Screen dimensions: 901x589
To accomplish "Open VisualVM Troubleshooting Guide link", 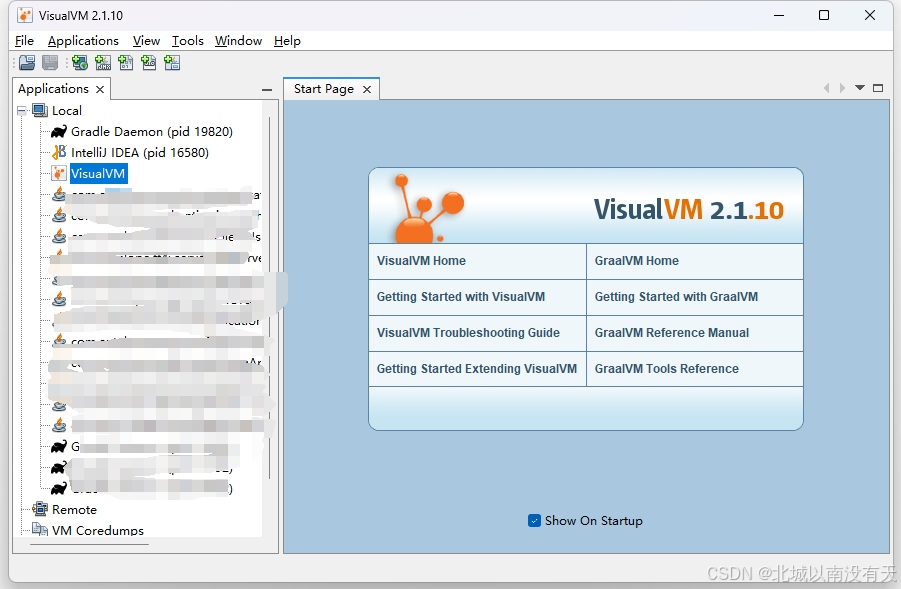I will click(468, 333).
